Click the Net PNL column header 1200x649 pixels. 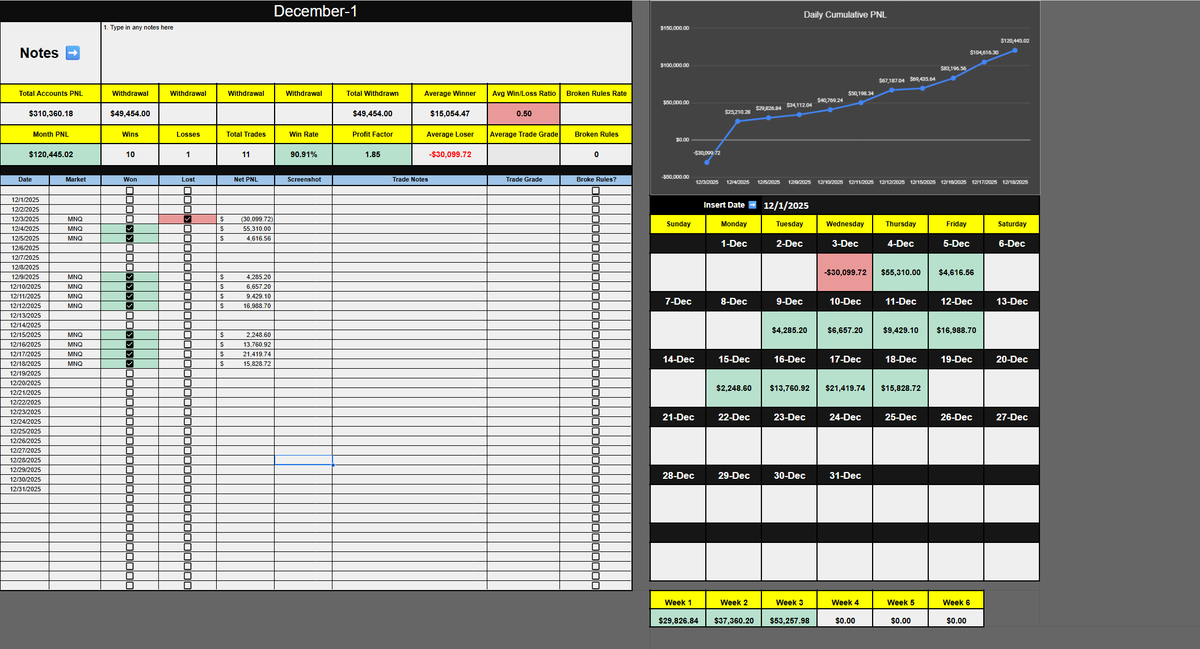(246, 180)
